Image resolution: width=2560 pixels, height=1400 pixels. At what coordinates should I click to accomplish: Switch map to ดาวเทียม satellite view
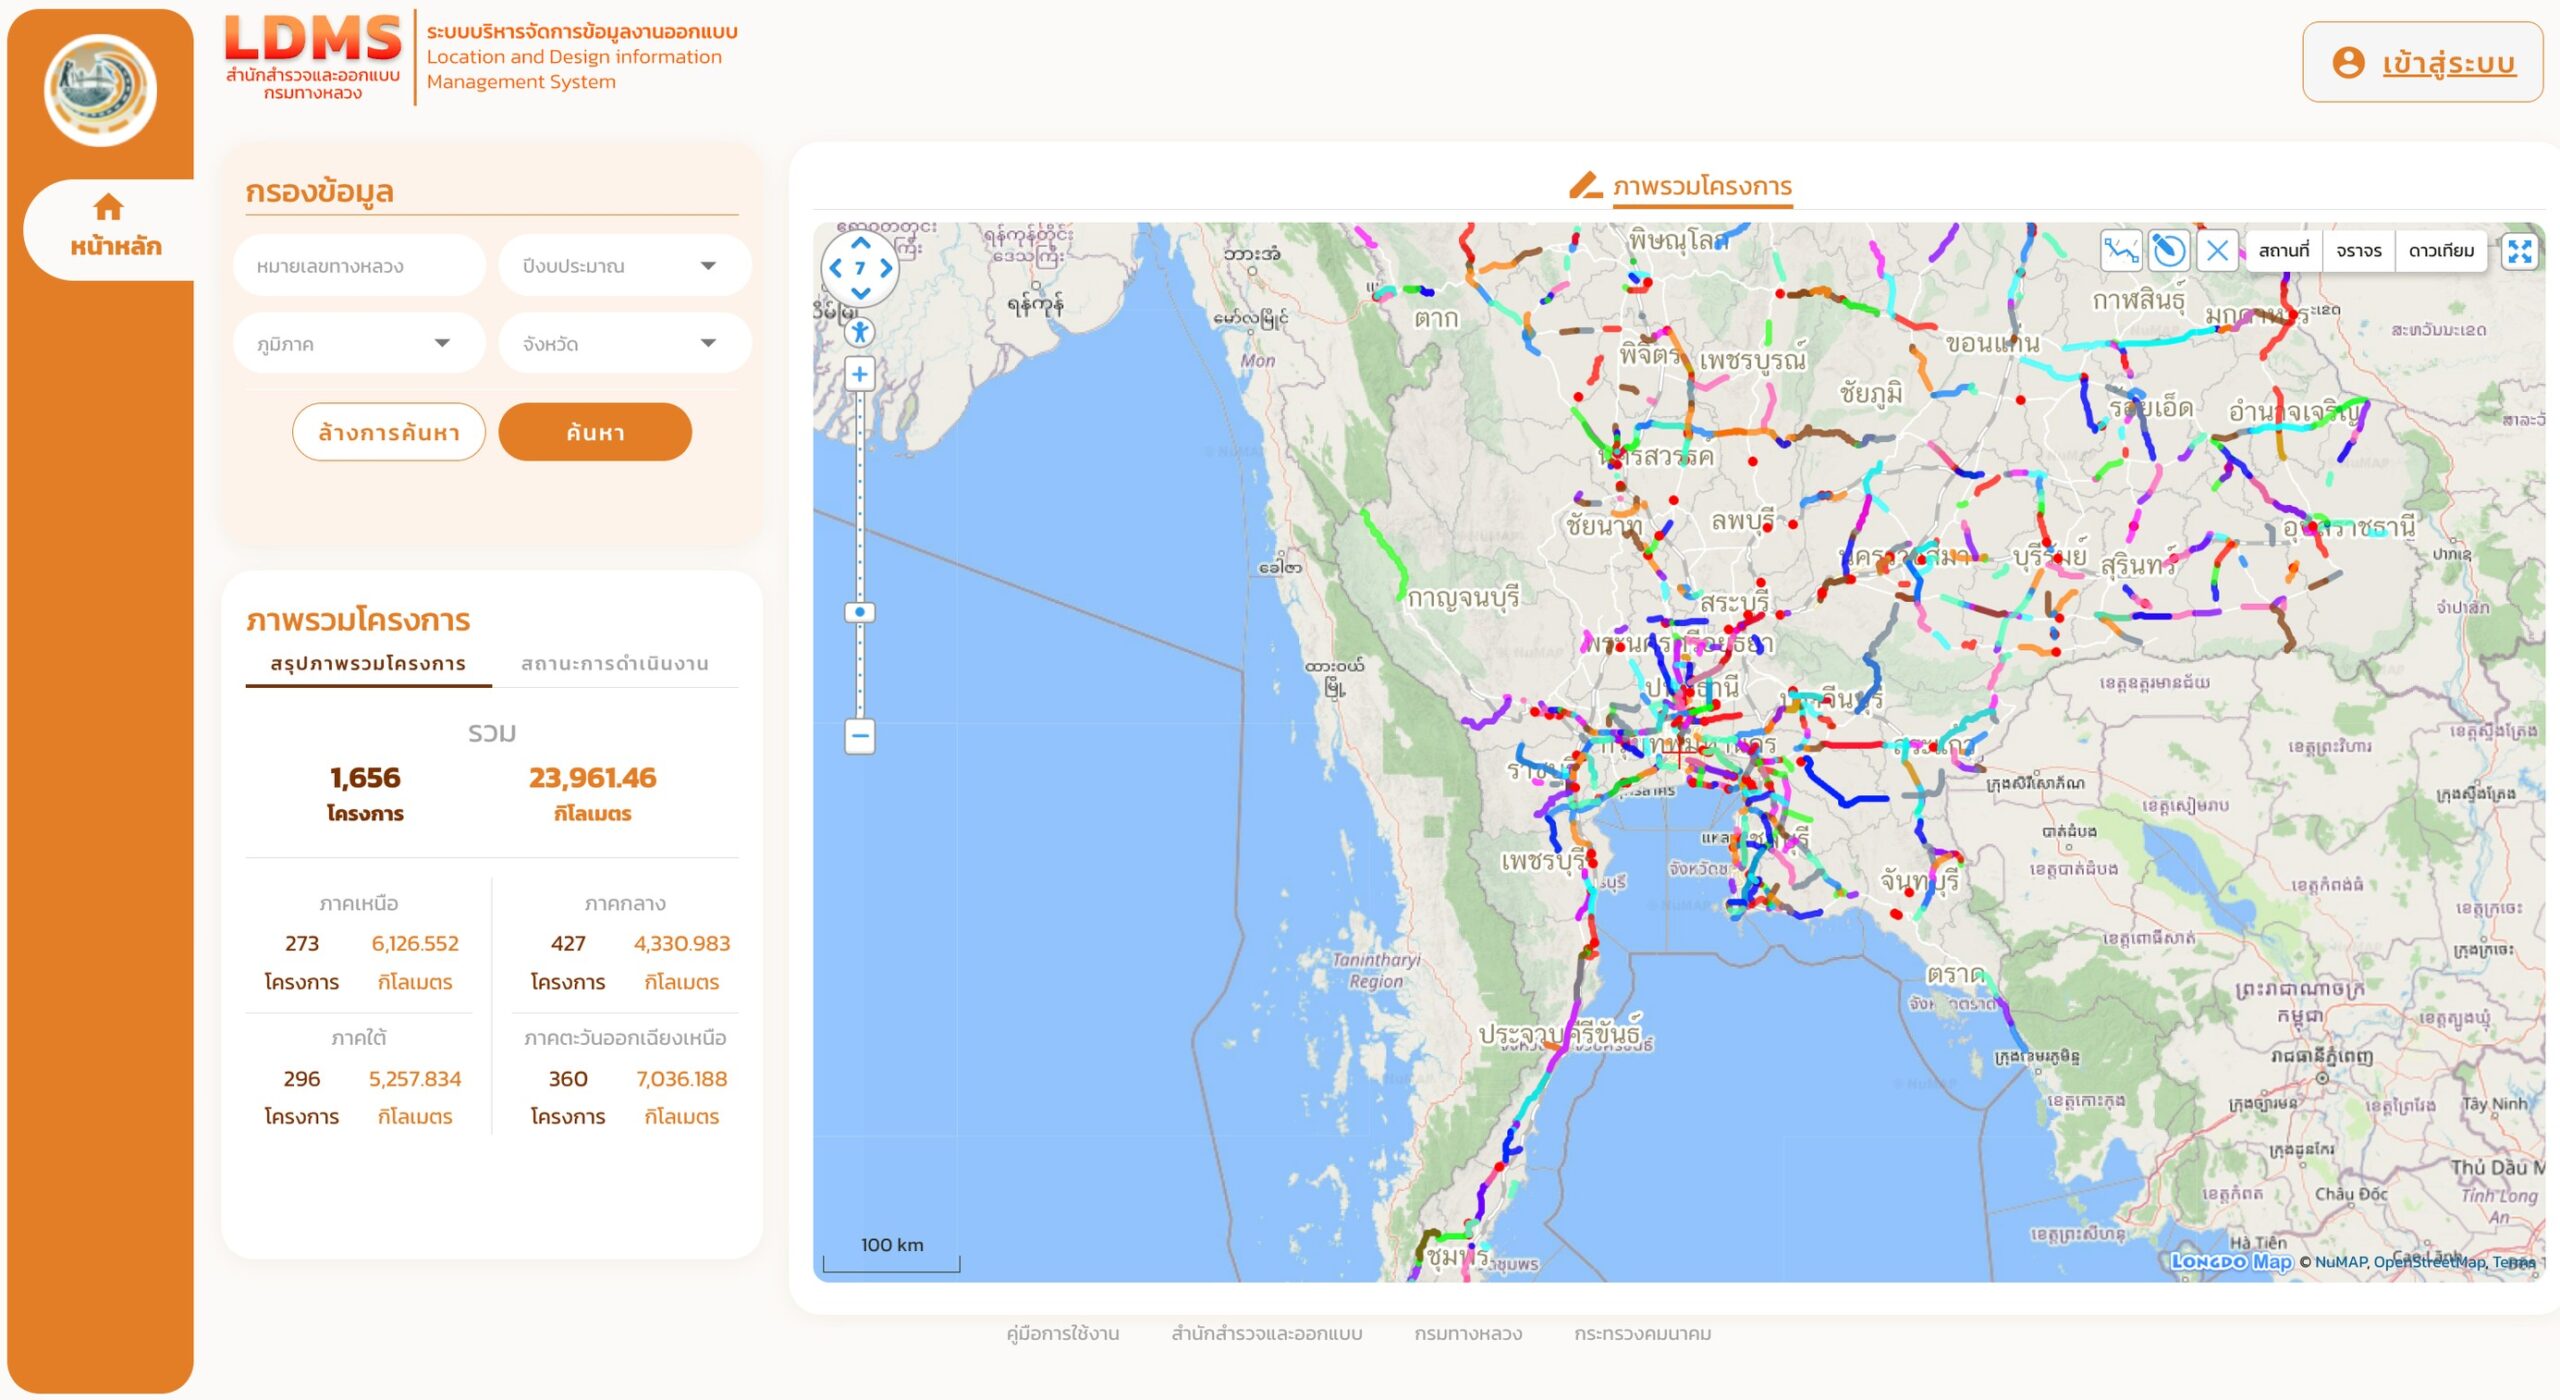pos(2440,251)
